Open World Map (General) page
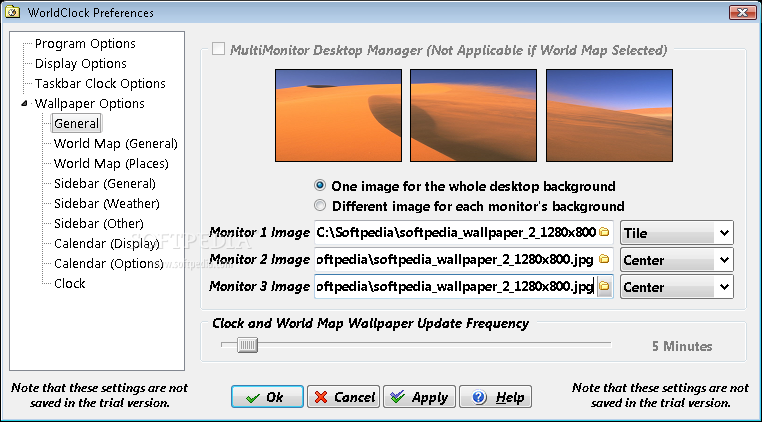This screenshot has width=762, height=422. pos(116,143)
